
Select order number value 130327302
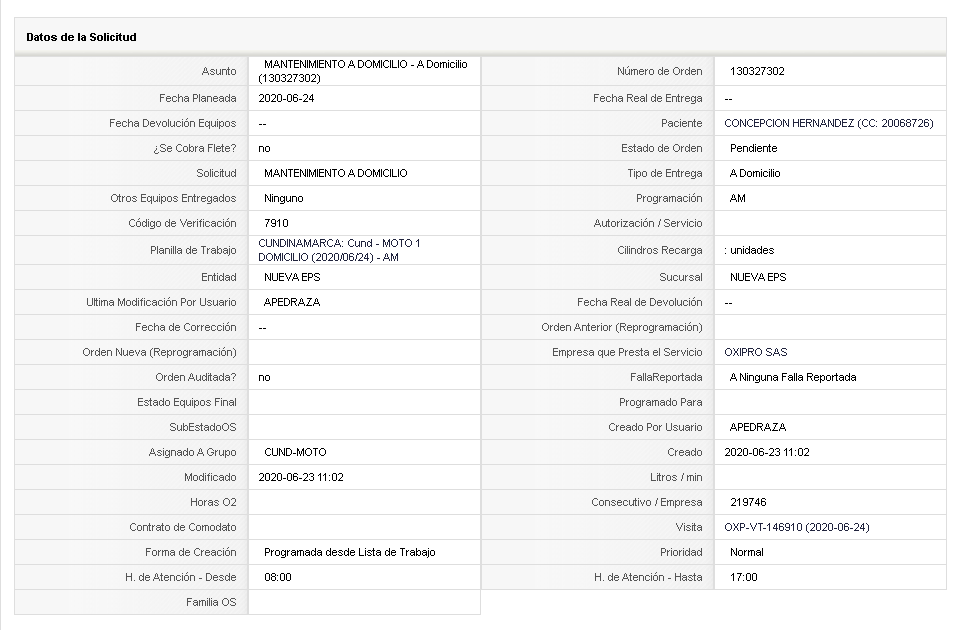[757, 71]
